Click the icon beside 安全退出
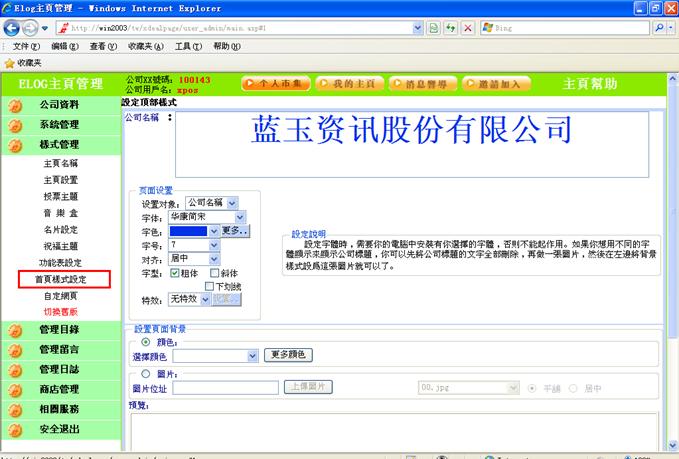This screenshot has width=679, height=459. tap(15, 430)
